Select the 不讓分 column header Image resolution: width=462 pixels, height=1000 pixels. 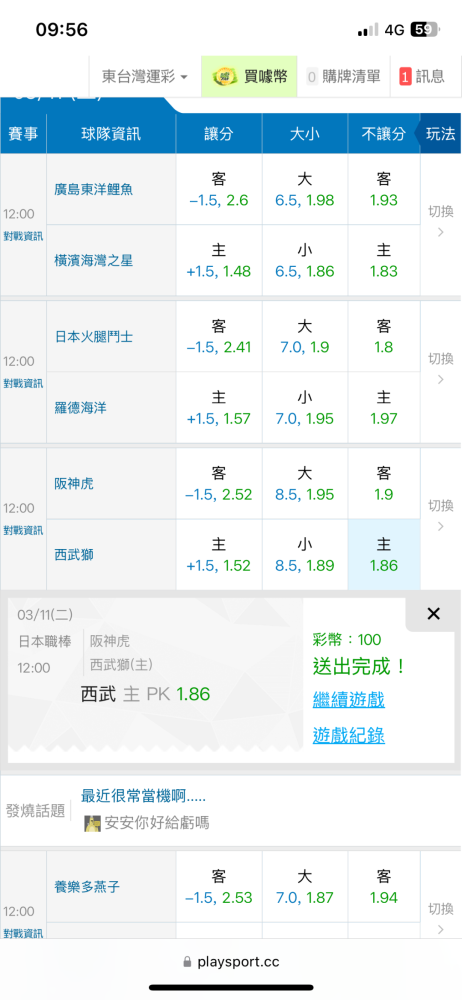click(x=384, y=134)
